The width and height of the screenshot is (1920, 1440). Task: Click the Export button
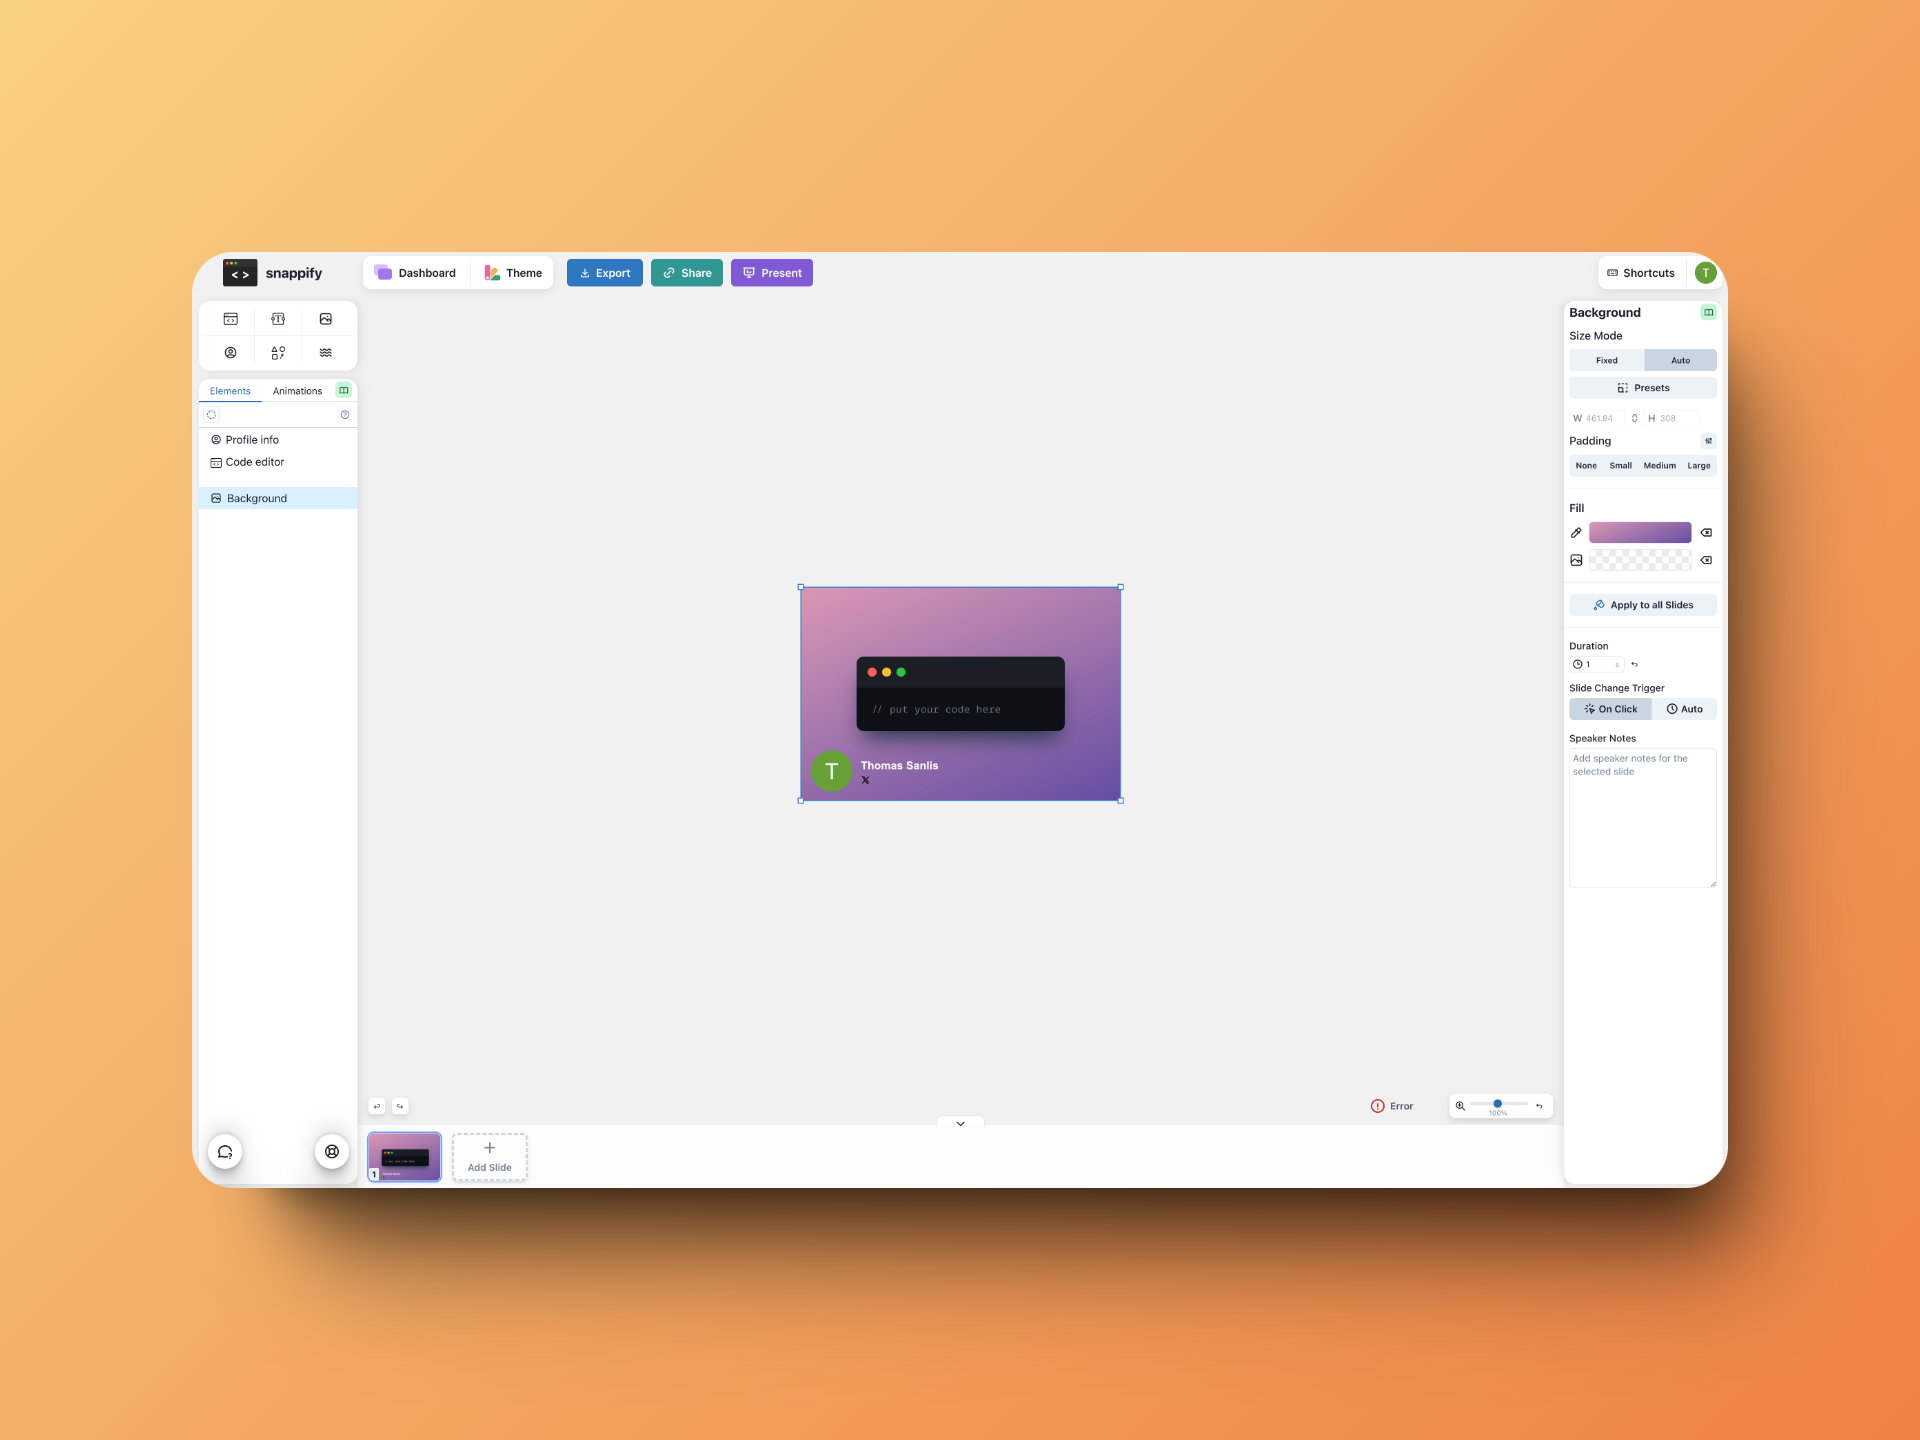pos(605,272)
